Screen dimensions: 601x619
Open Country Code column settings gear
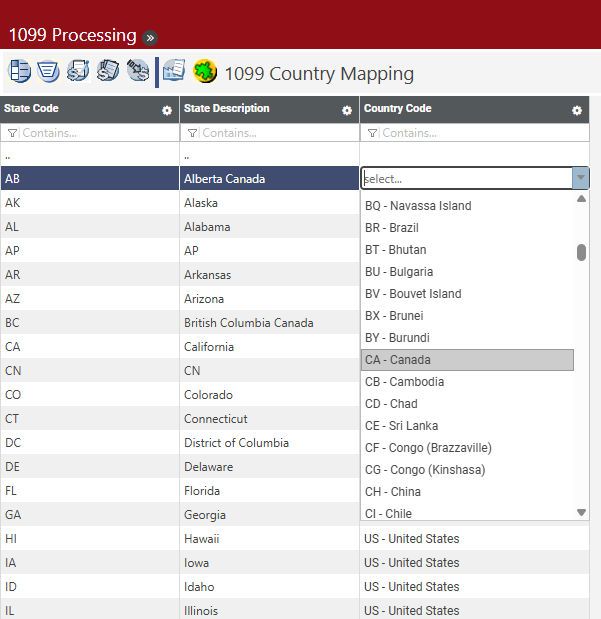pos(577,110)
